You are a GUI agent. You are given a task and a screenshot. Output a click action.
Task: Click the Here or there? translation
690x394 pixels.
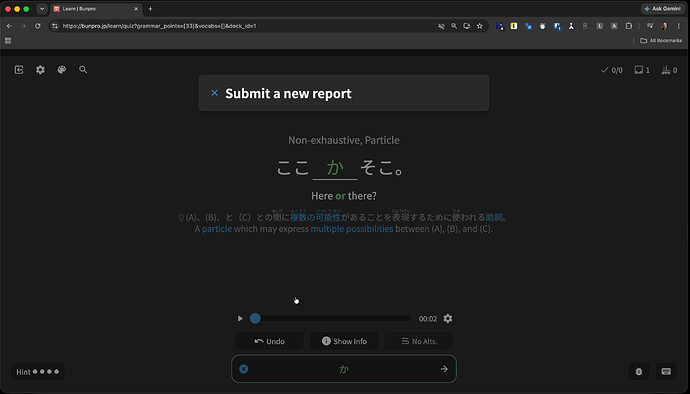344,196
